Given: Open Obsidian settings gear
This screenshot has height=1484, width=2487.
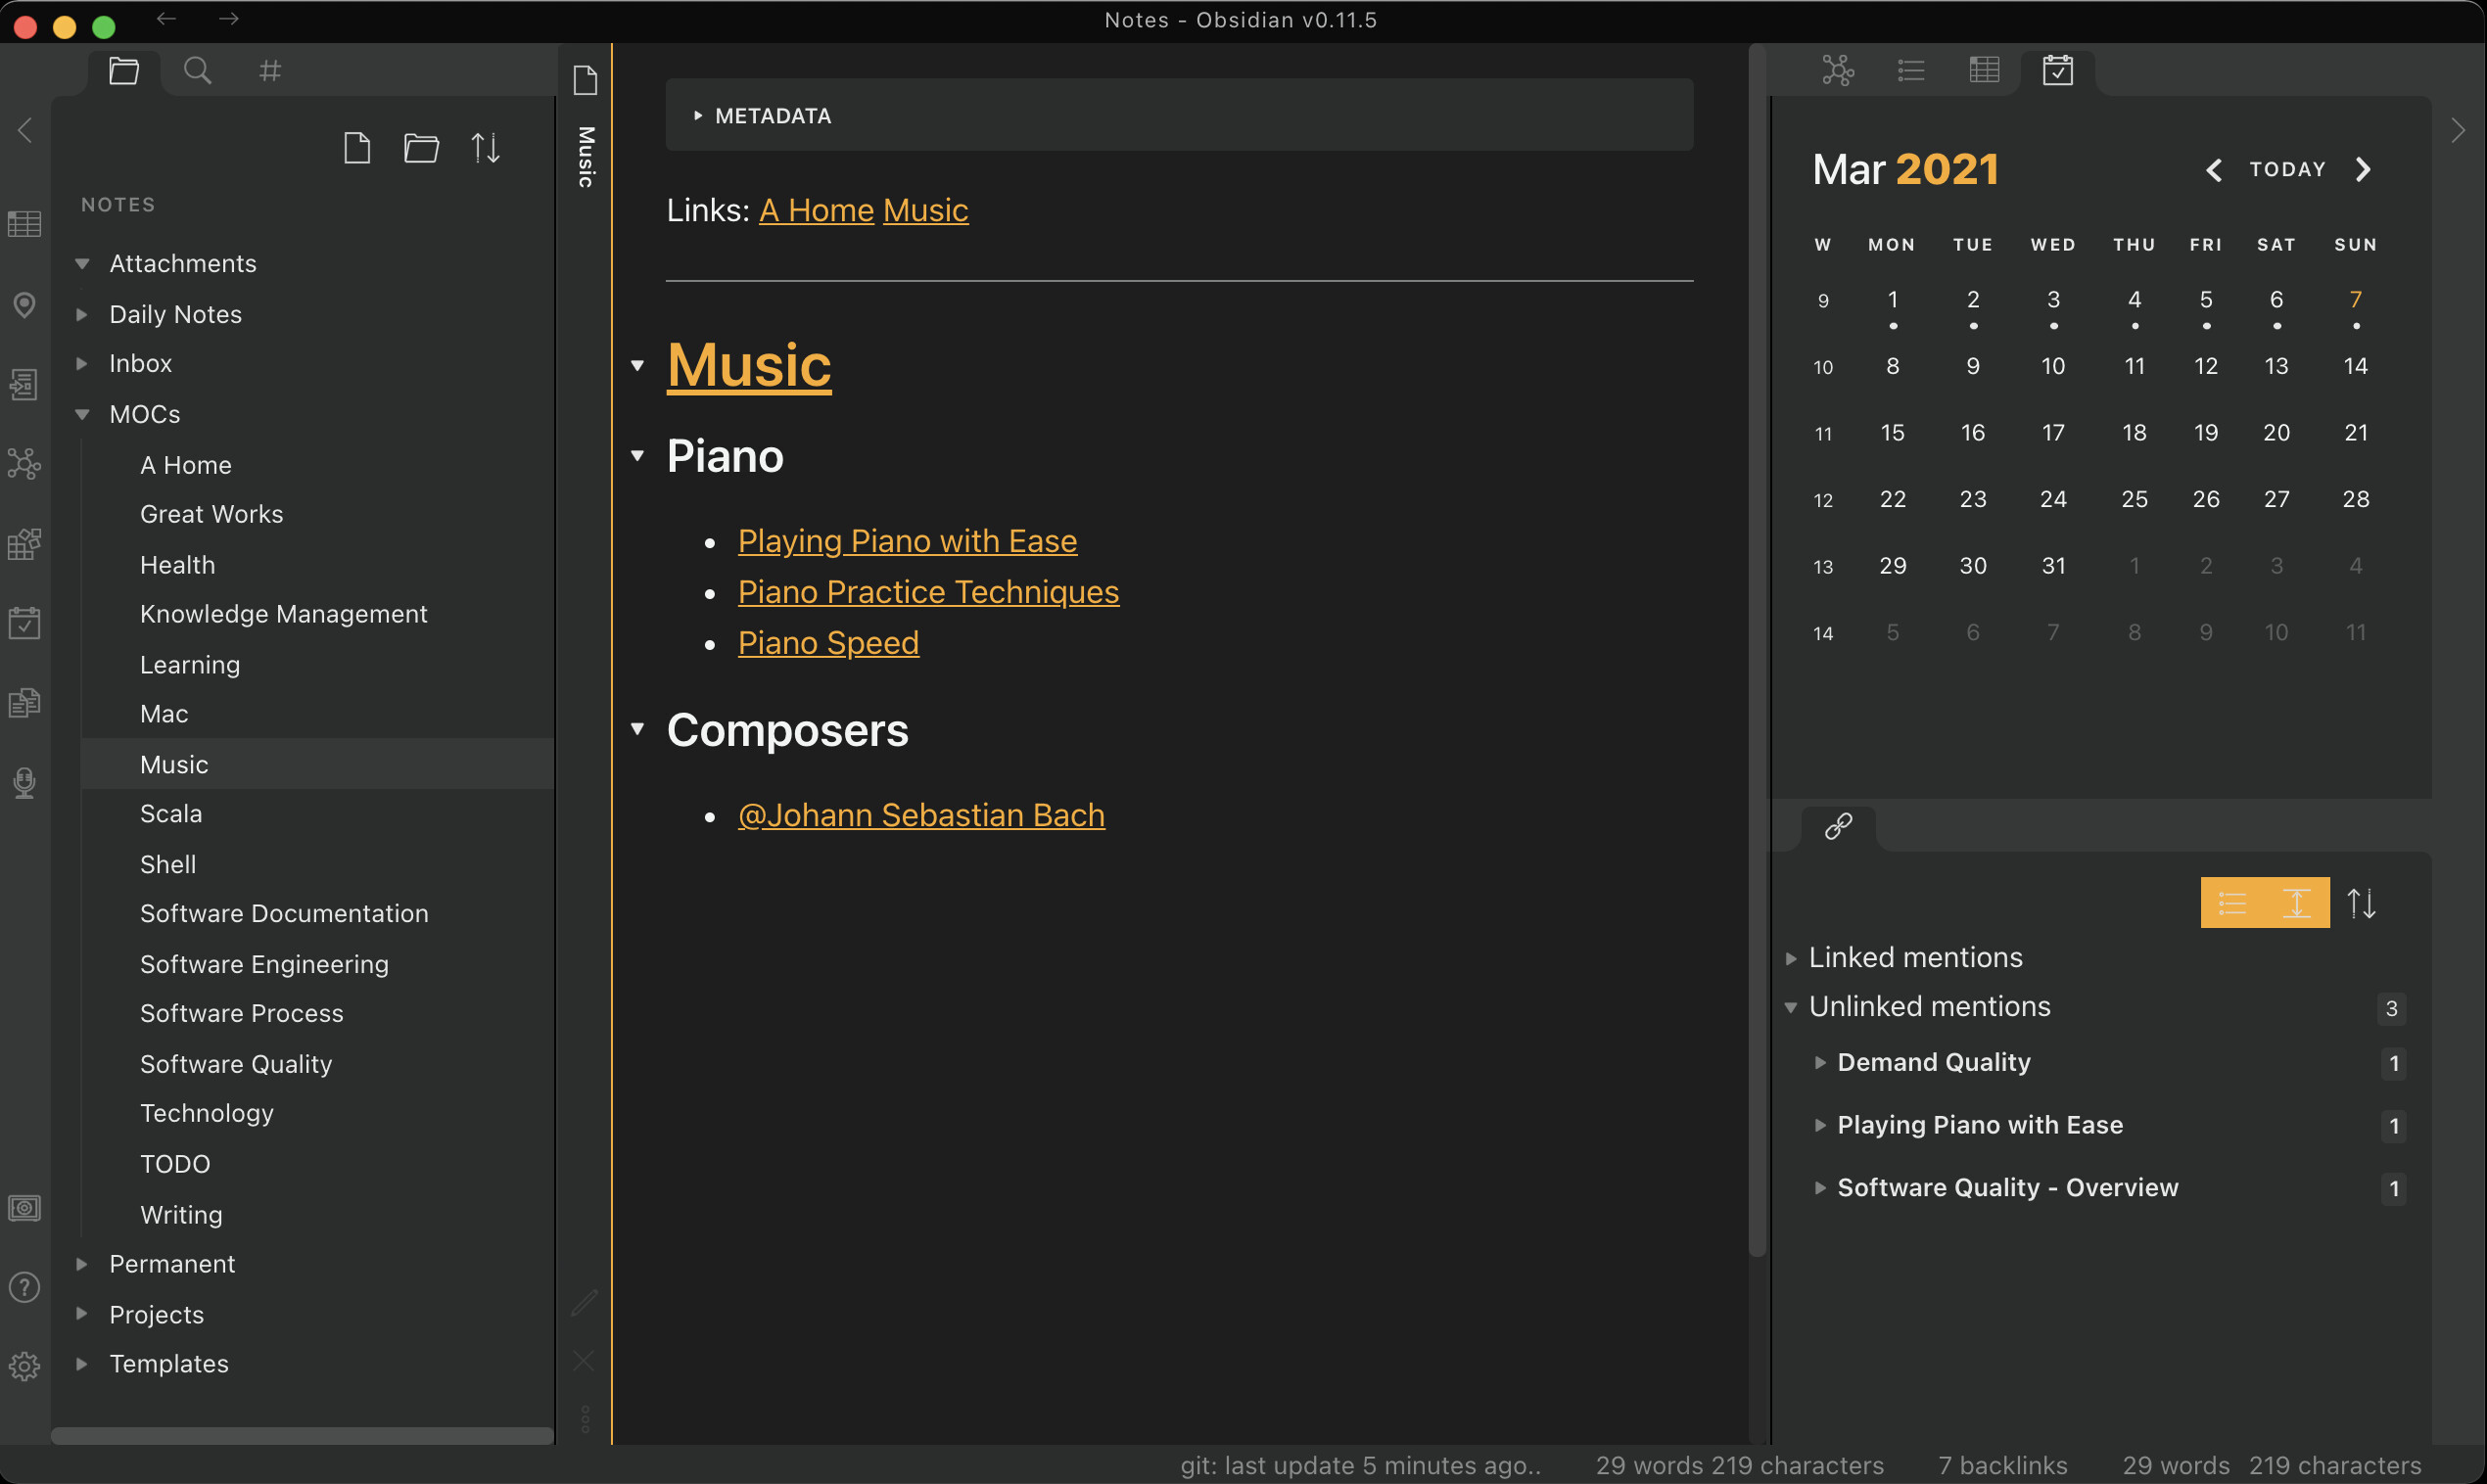Looking at the screenshot, I should pos(24,1366).
